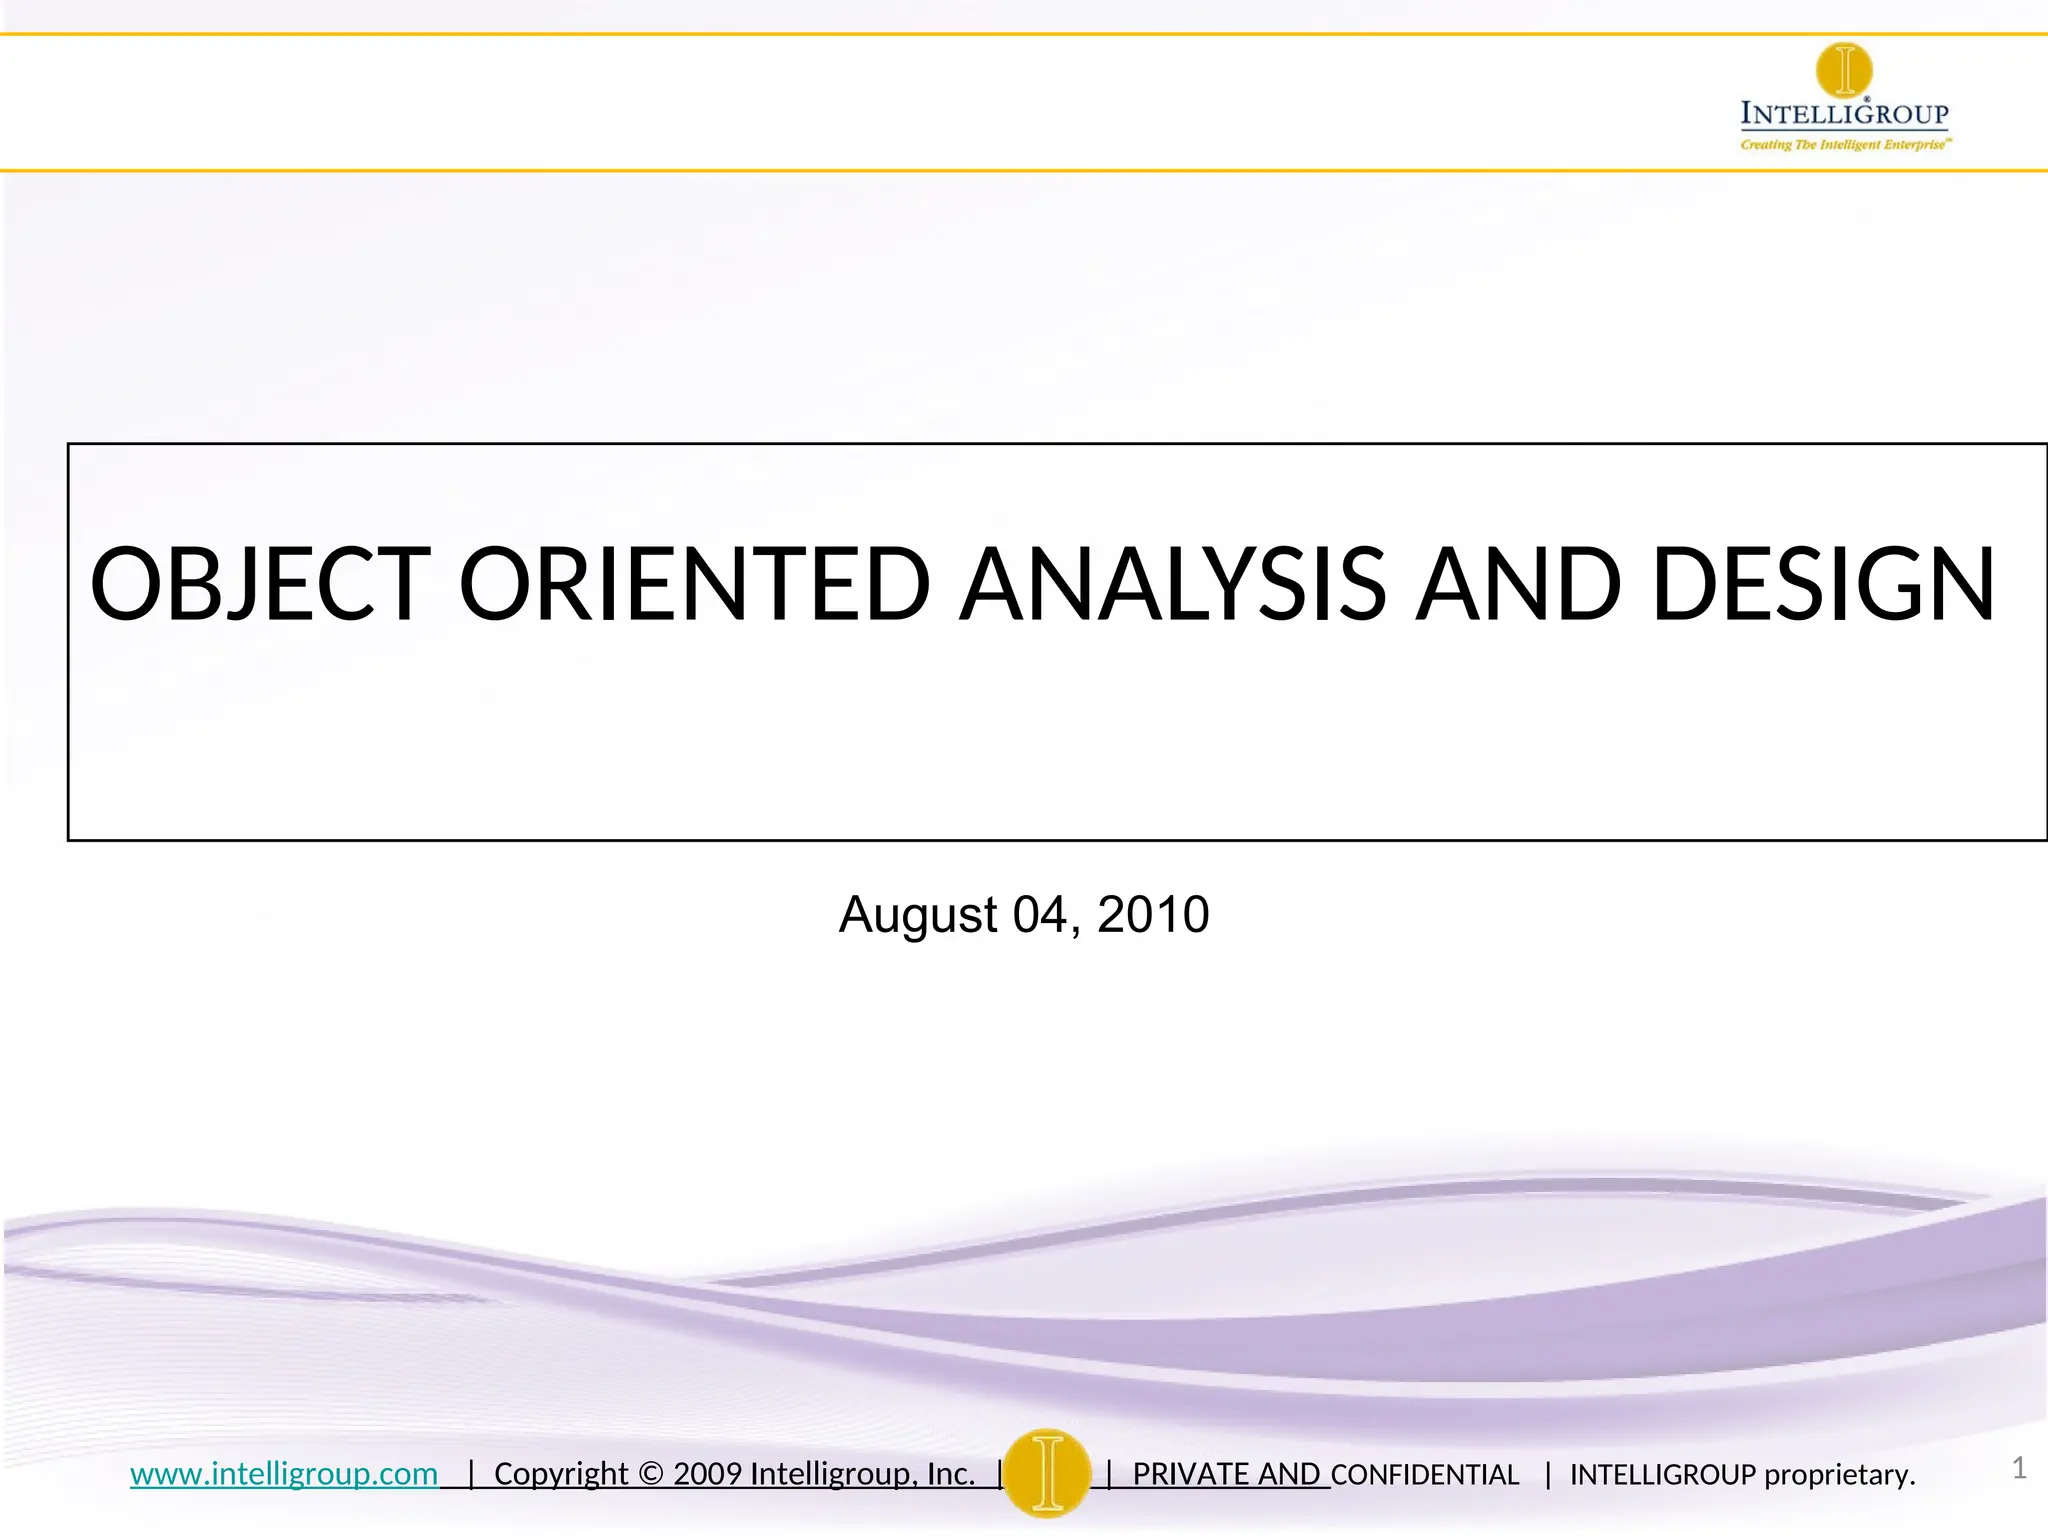Select the word DESIGN in the title

[x=1823, y=584]
